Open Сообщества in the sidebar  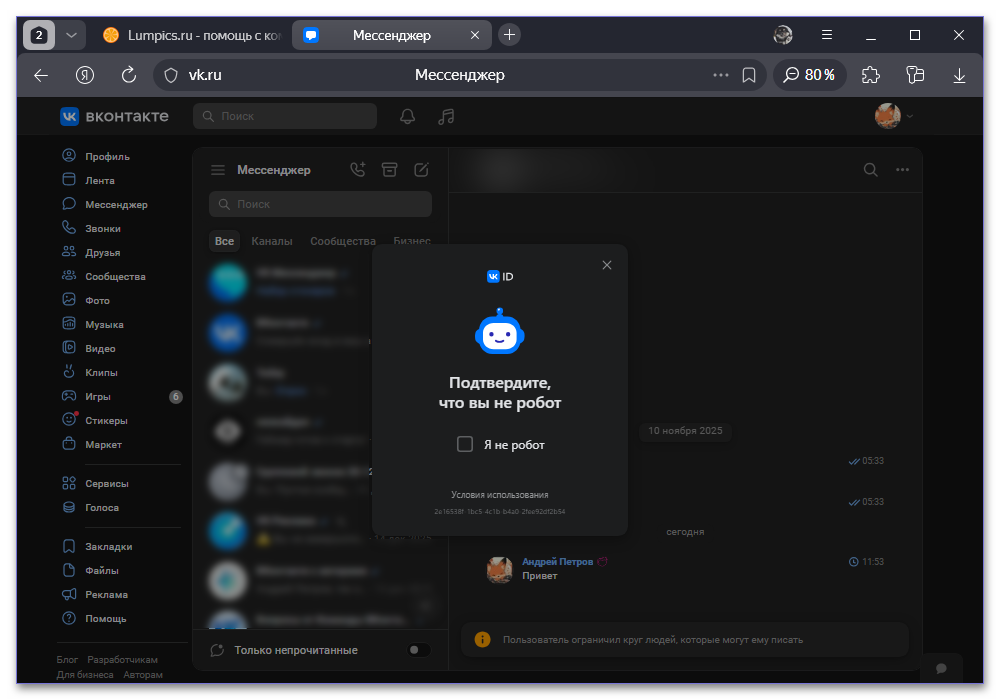[104, 277]
